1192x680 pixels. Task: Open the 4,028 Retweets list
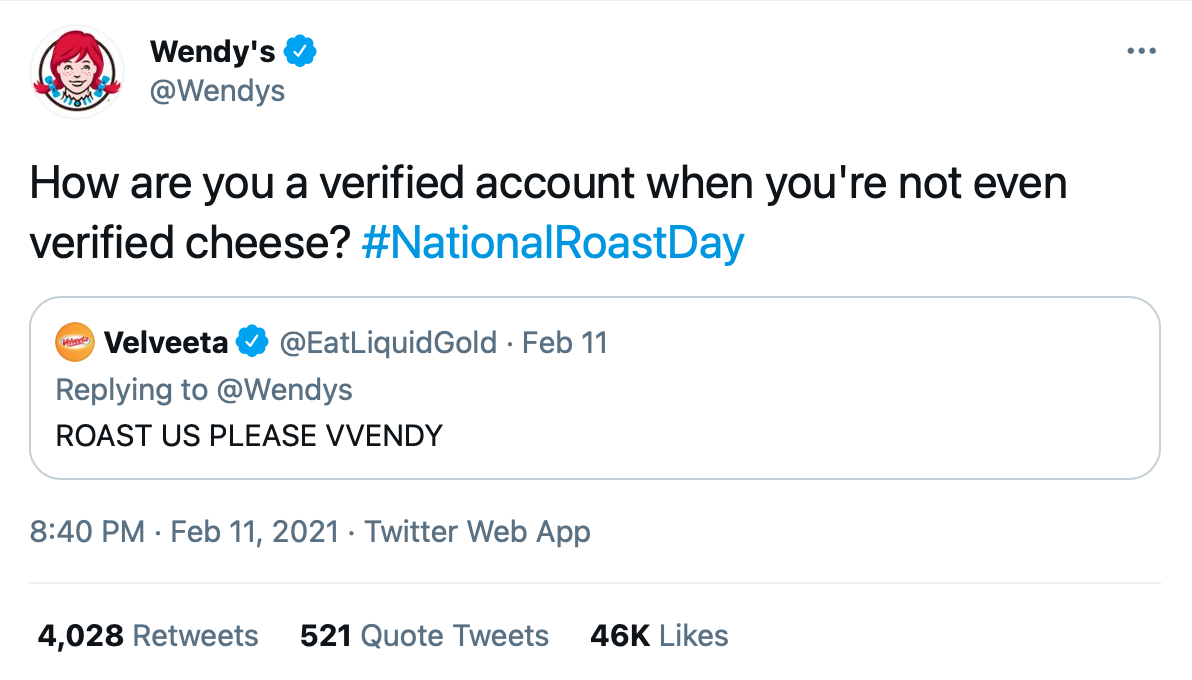[x=148, y=635]
